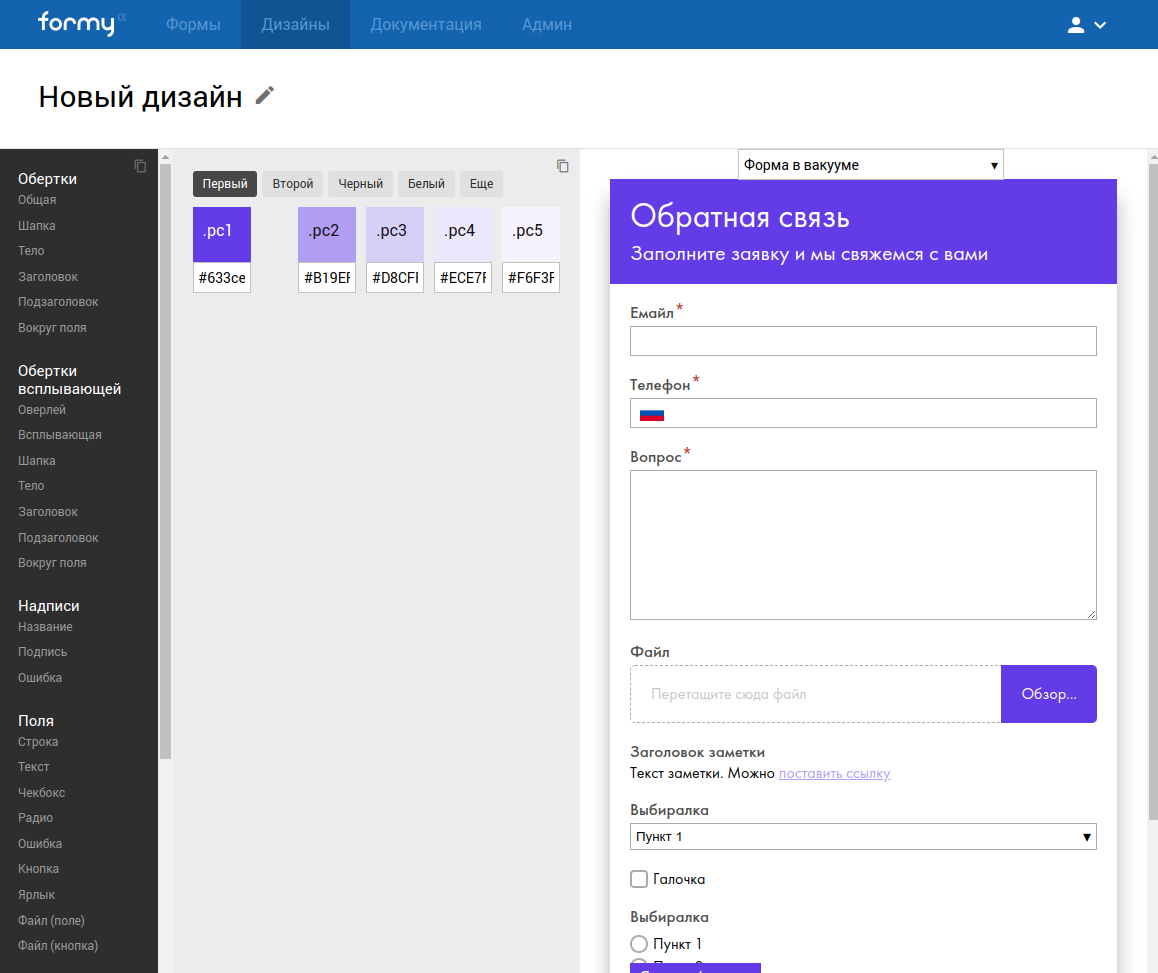1158x973 pixels.
Task: Open the Черный palette tab
Action: [x=360, y=184]
